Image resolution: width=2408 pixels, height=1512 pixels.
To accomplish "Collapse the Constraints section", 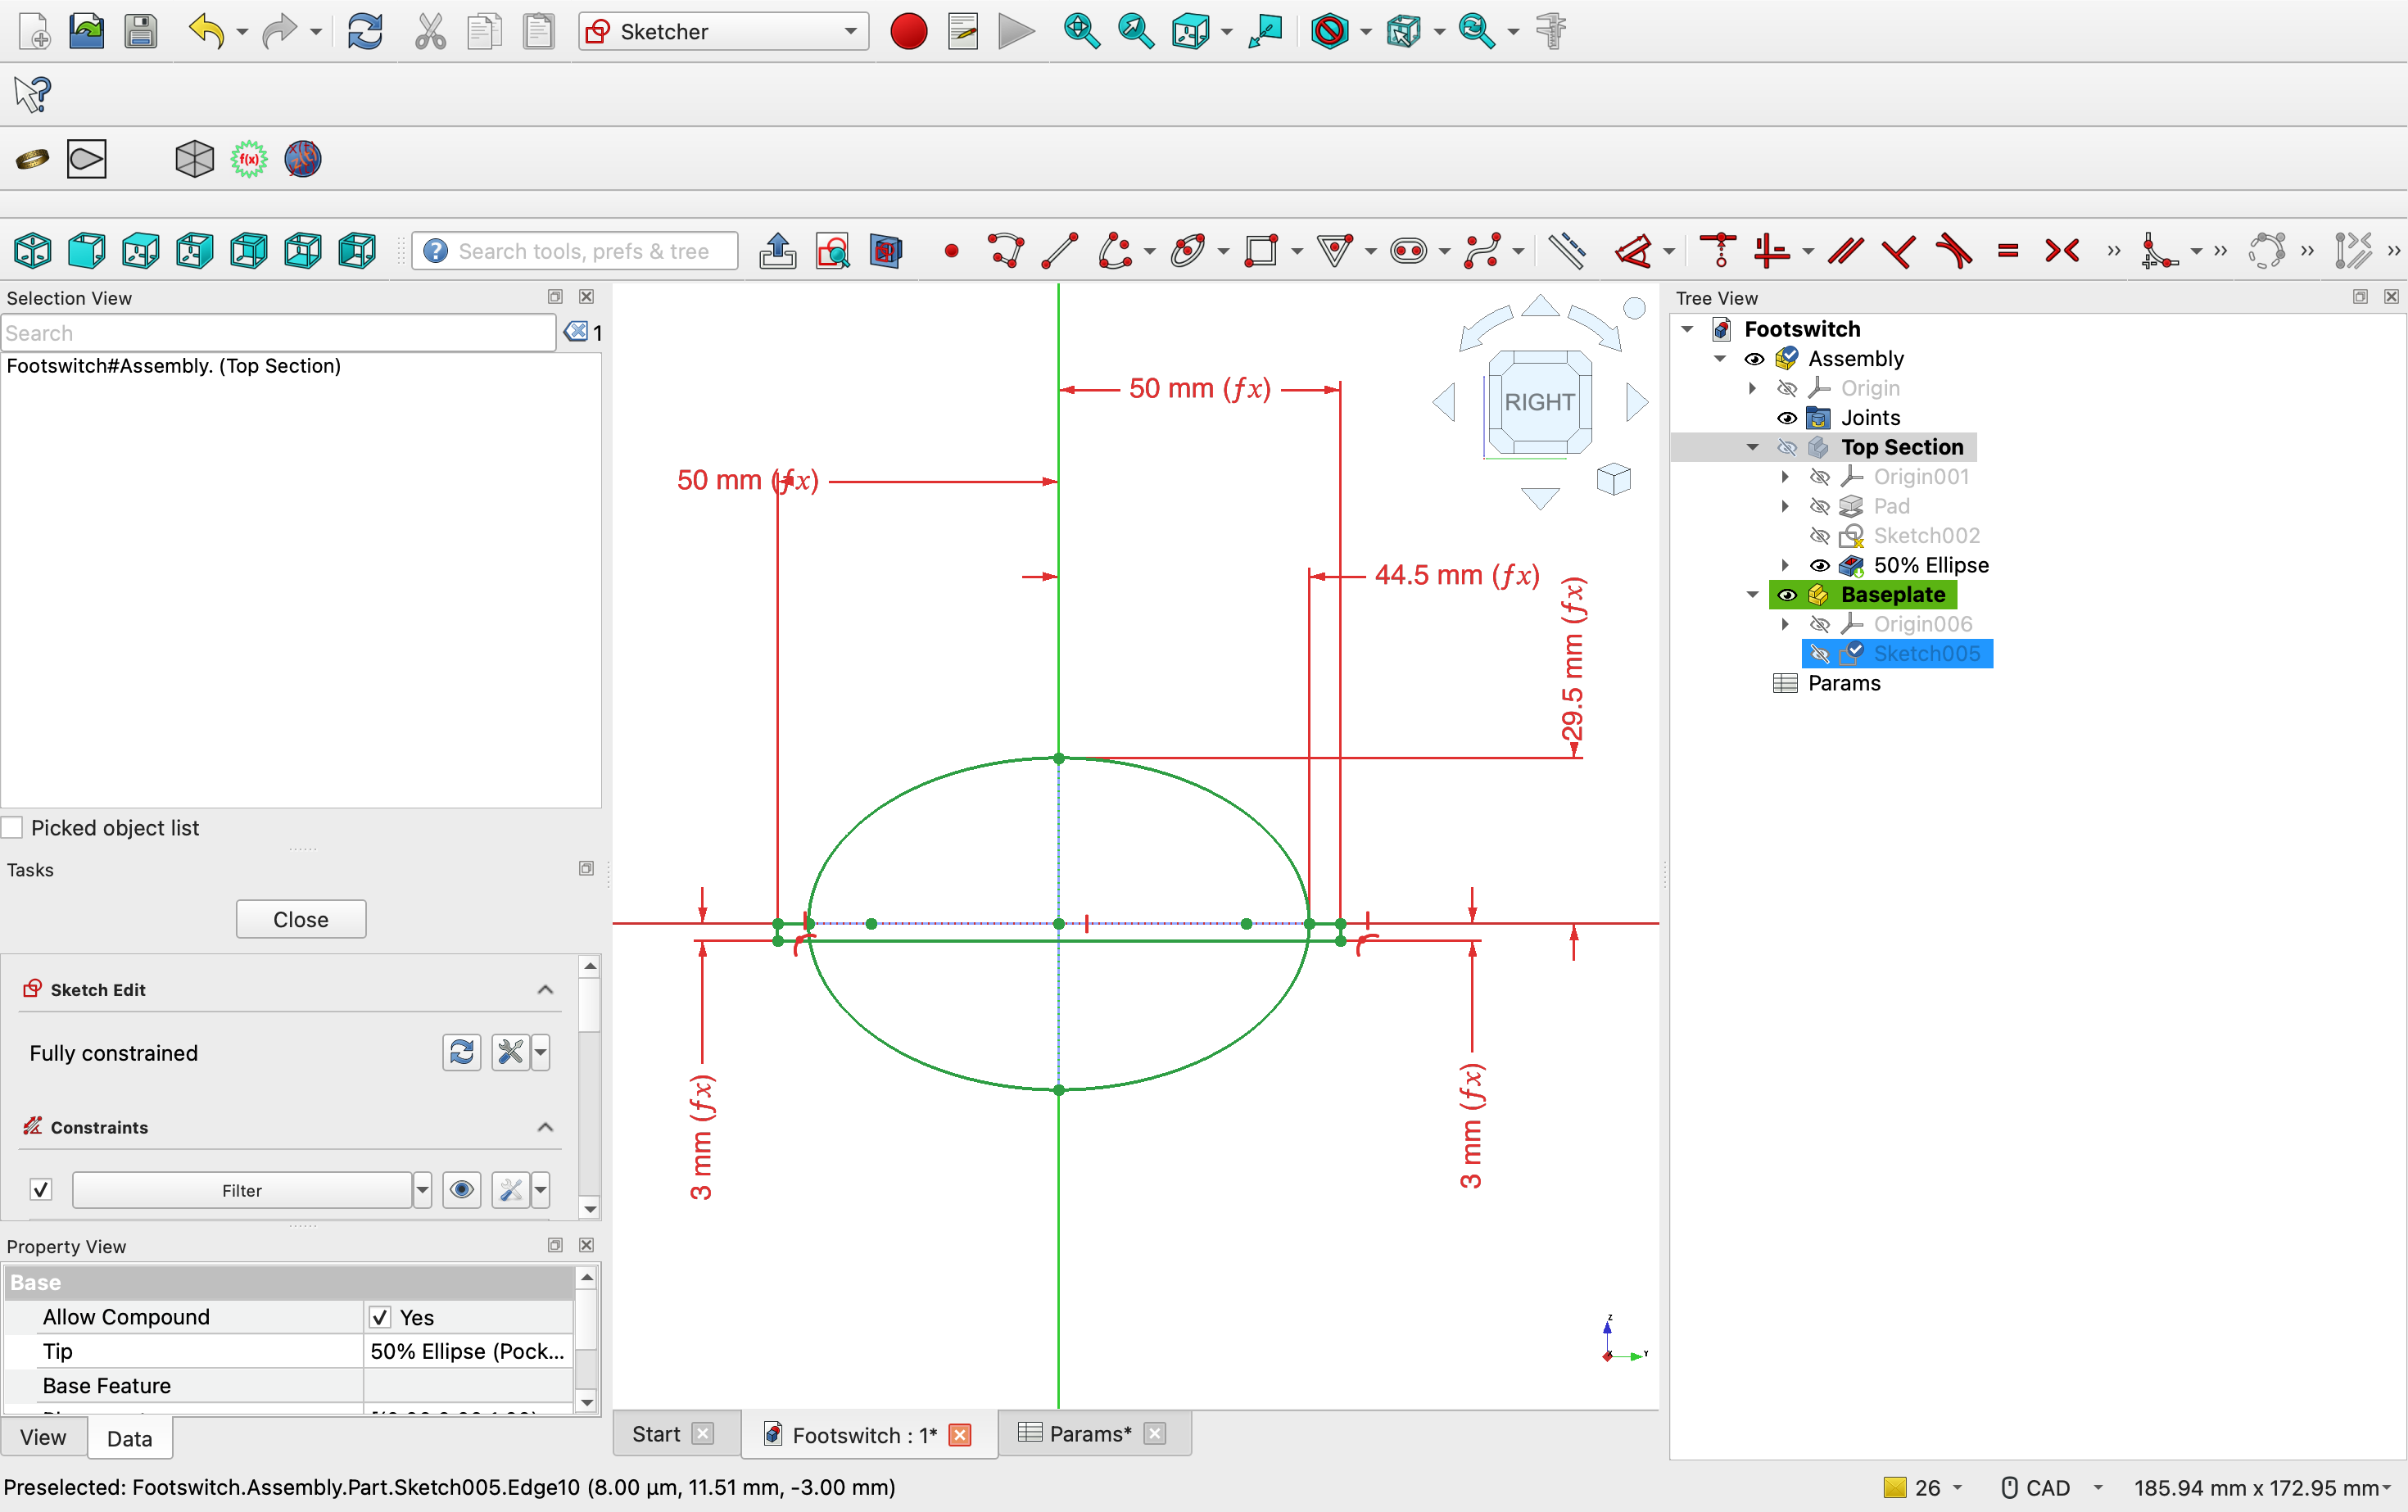I will pos(545,1127).
